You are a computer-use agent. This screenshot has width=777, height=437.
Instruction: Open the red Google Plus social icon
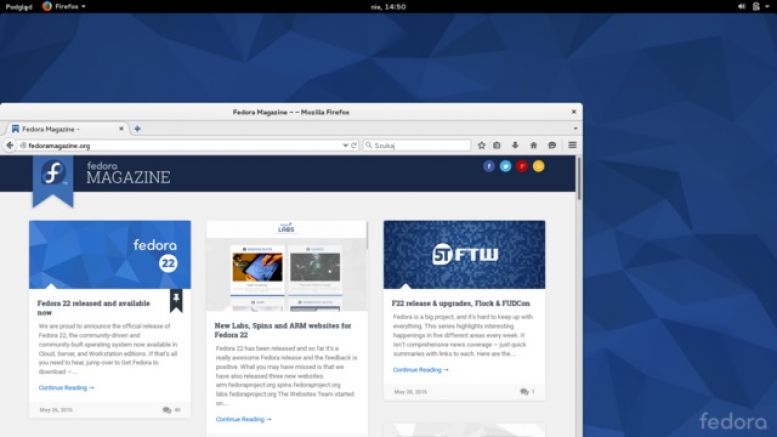[522, 166]
